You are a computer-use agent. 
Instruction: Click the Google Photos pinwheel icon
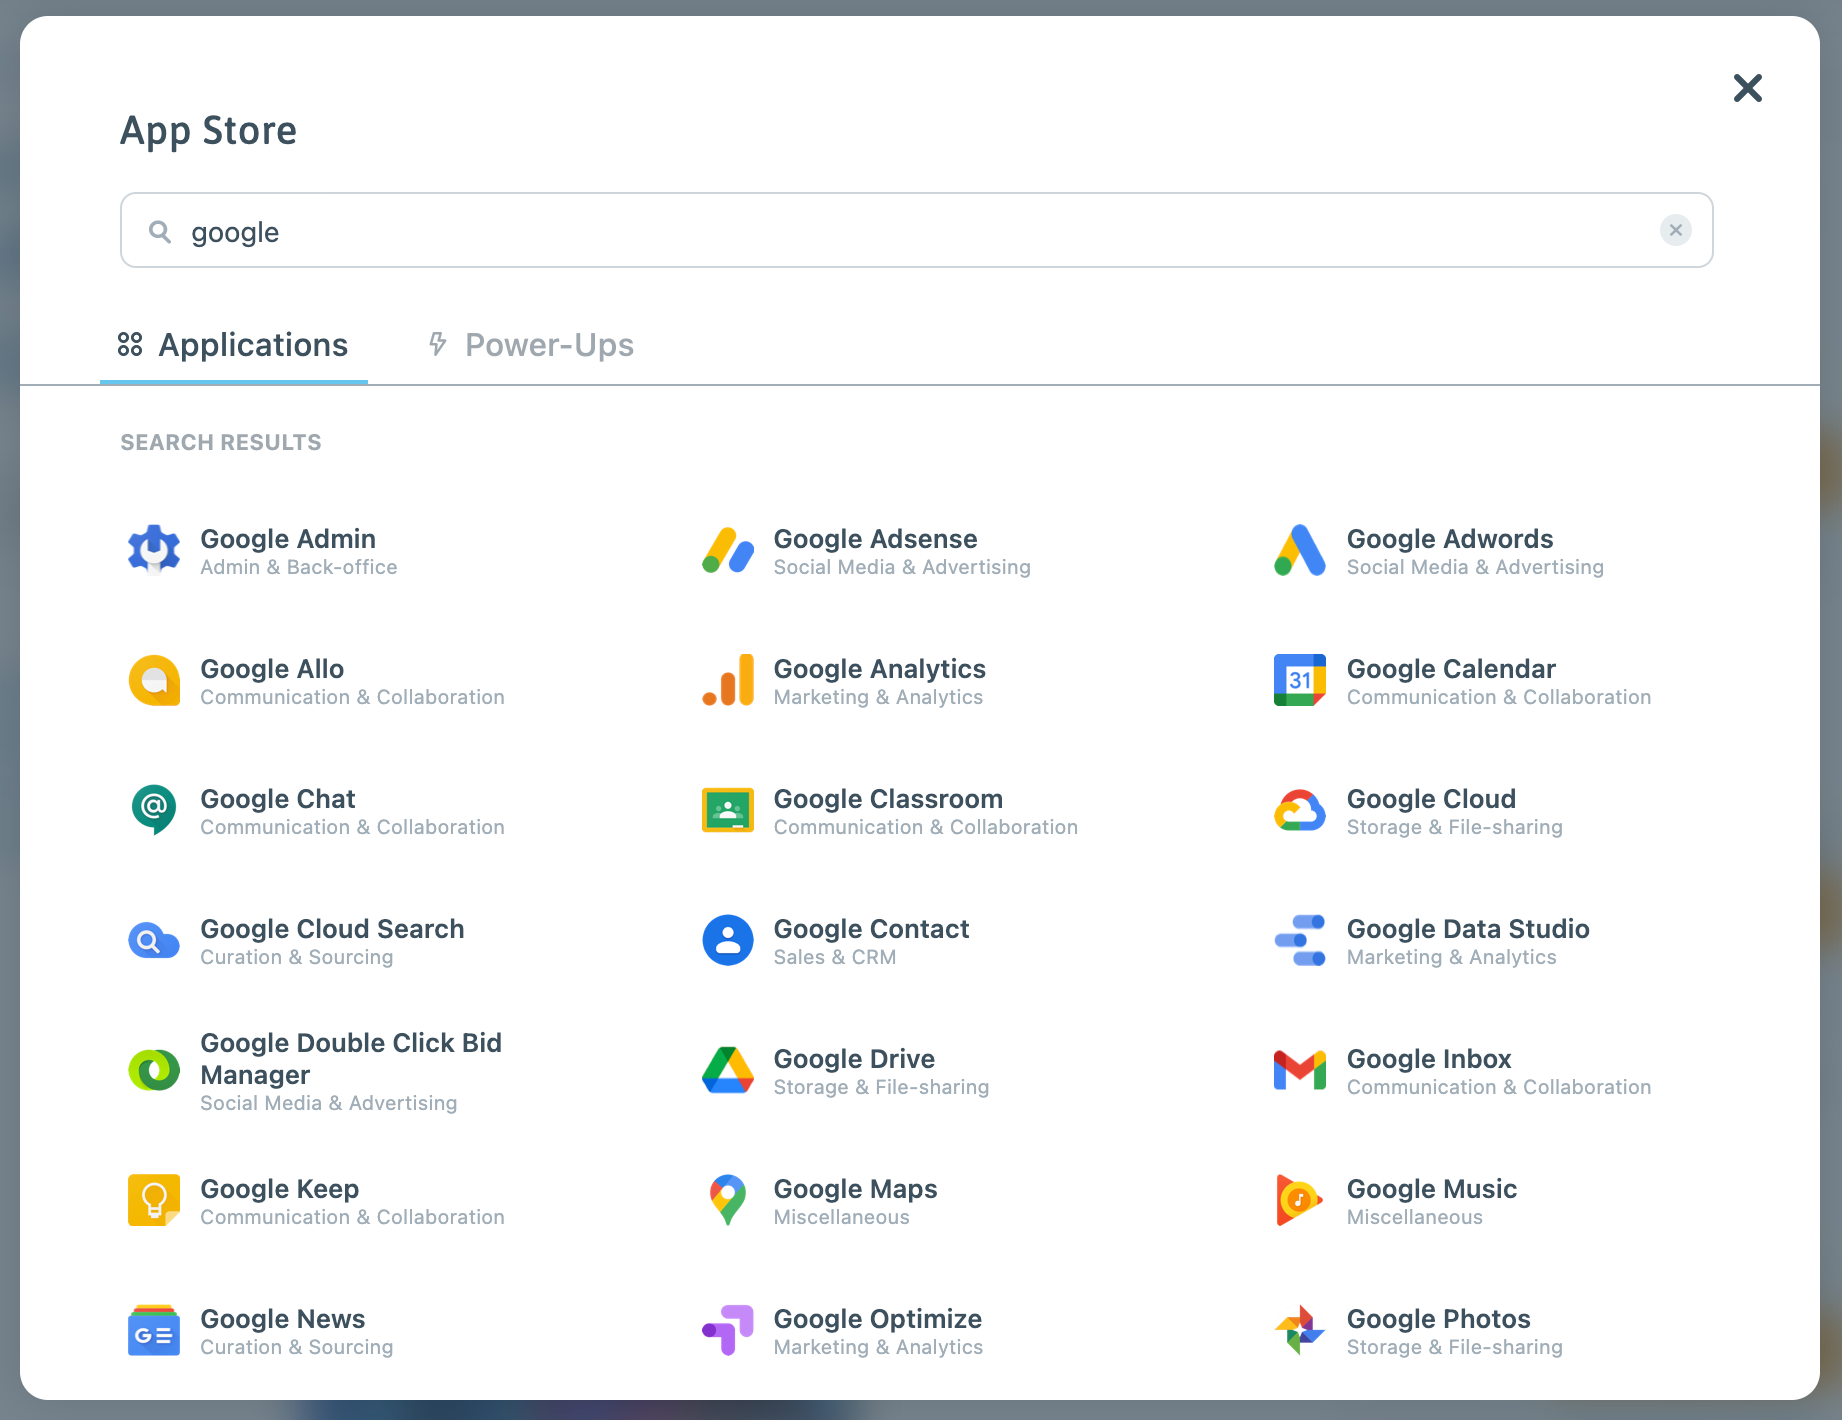coord(1300,1330)
